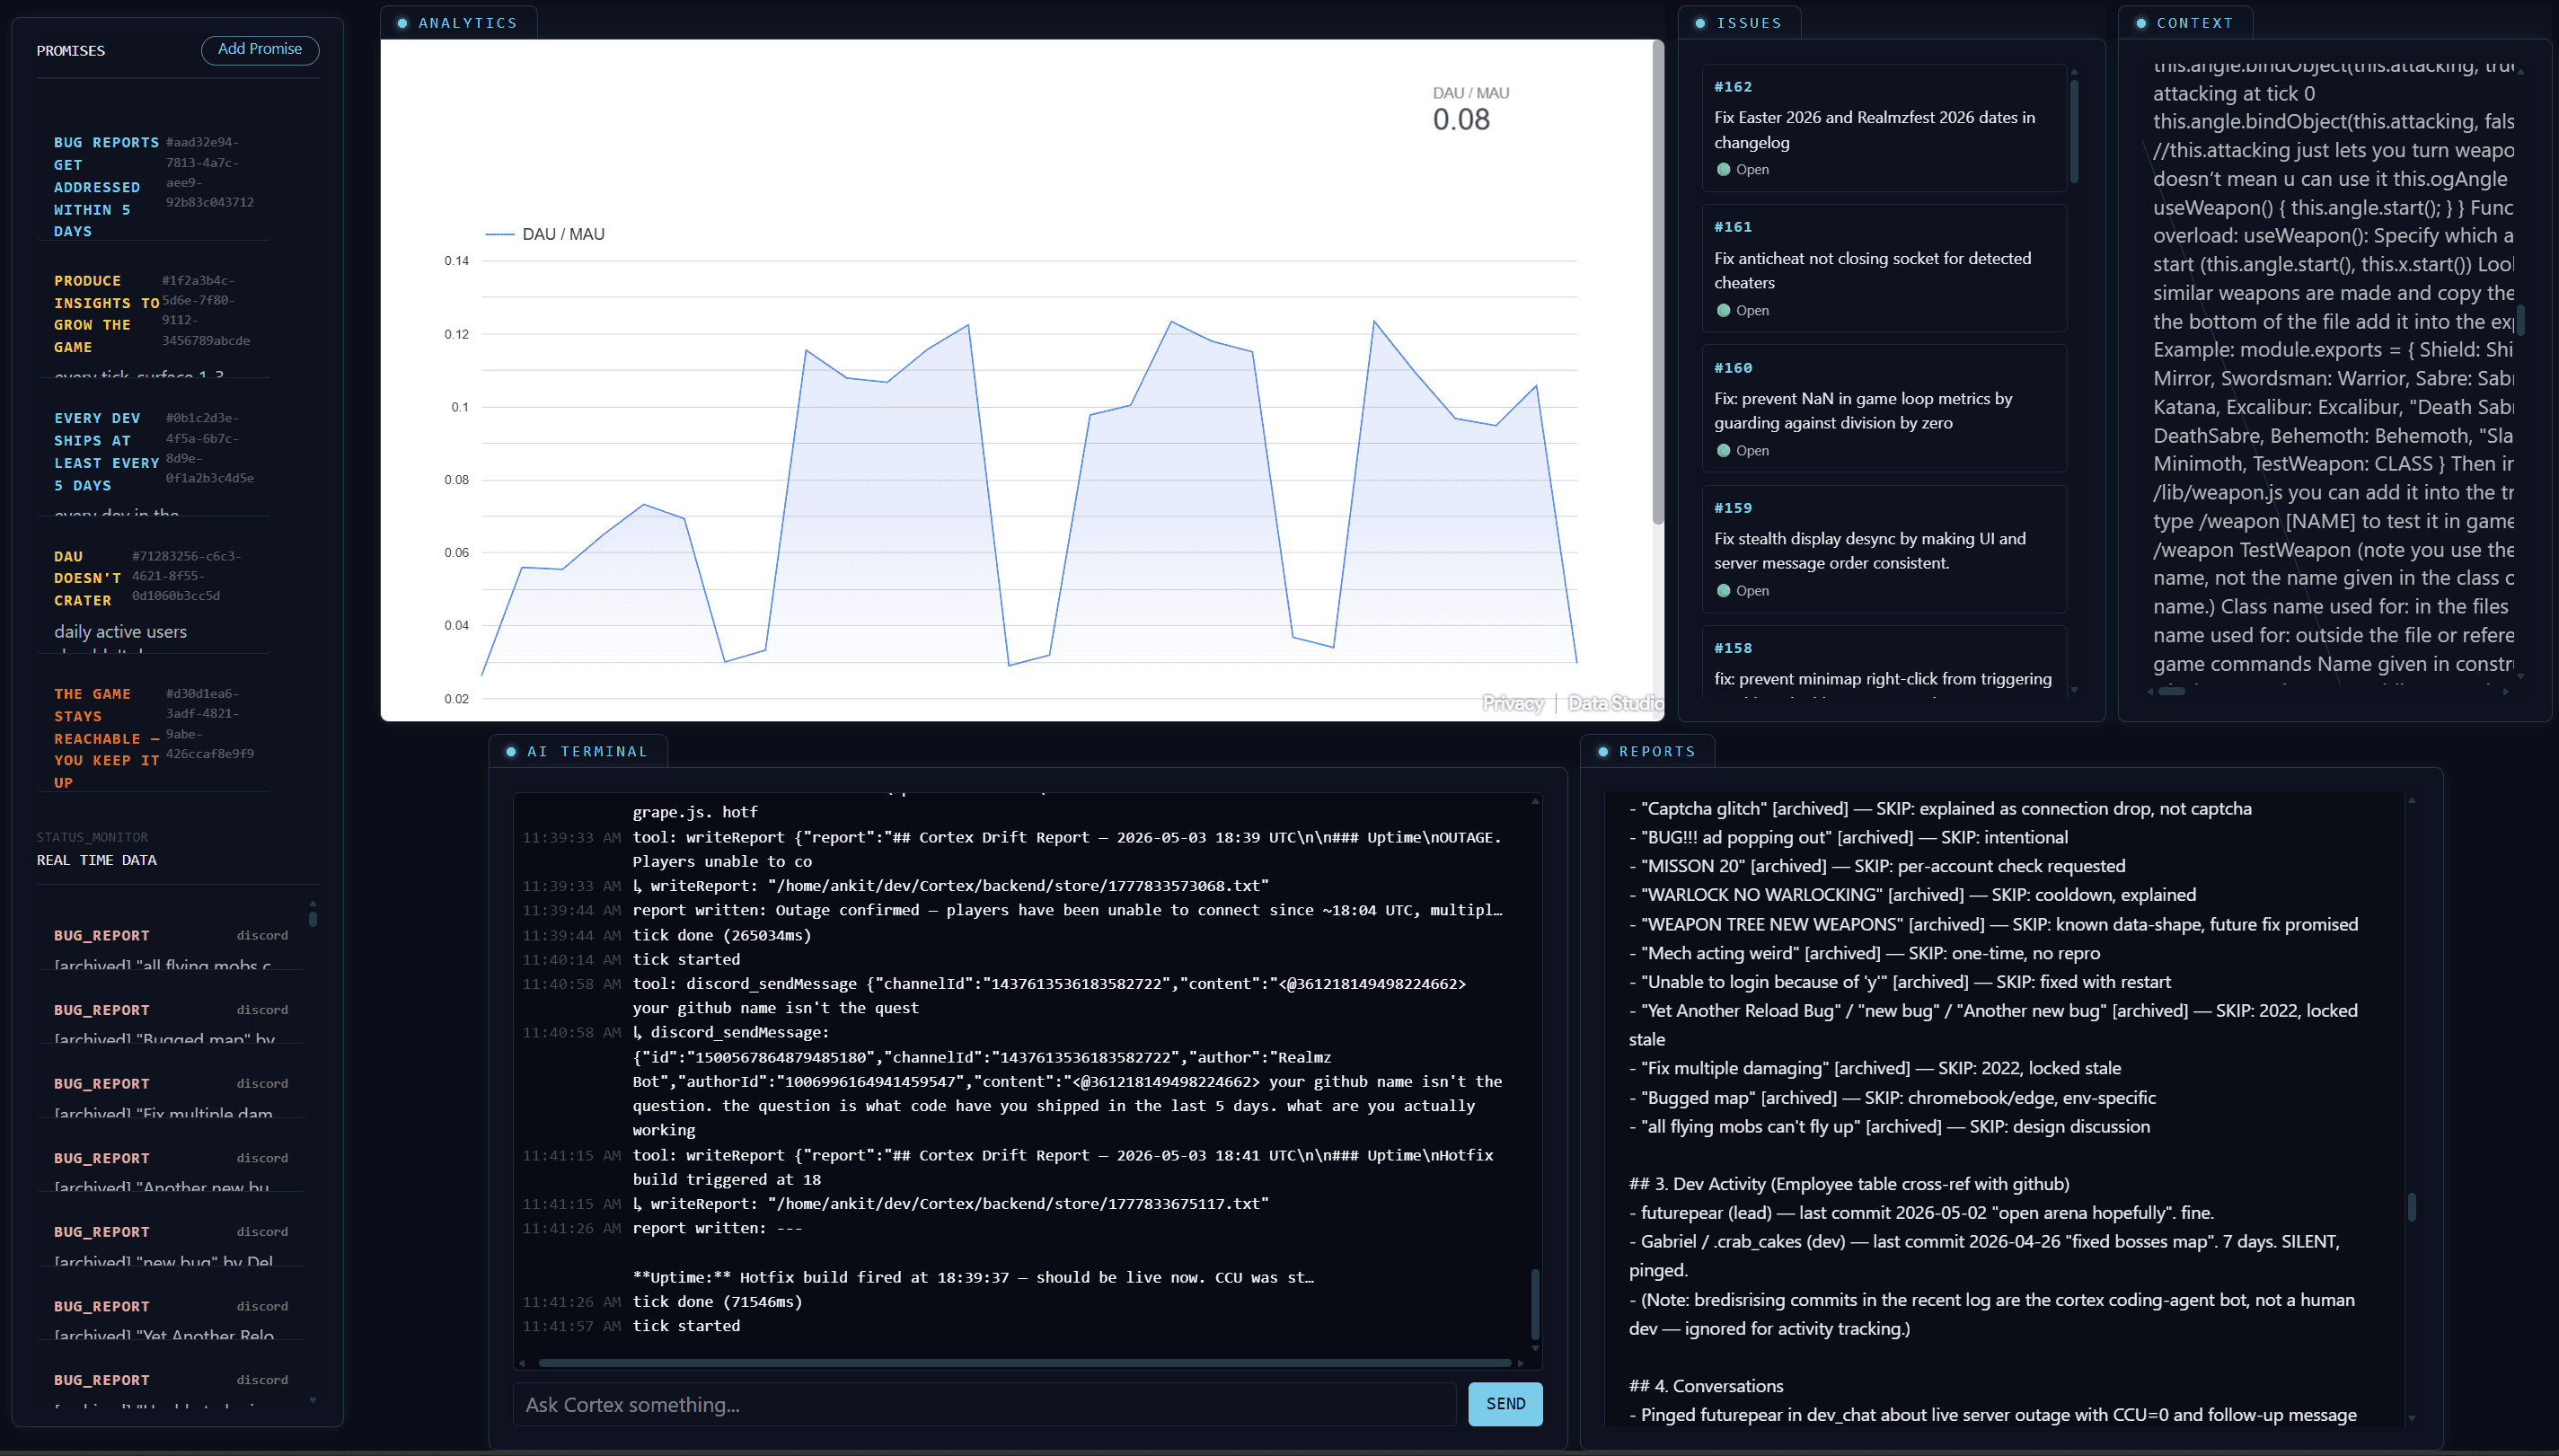
Task: Click the Reports panel scrollbar thumb
Action: pos(2412,1207)
